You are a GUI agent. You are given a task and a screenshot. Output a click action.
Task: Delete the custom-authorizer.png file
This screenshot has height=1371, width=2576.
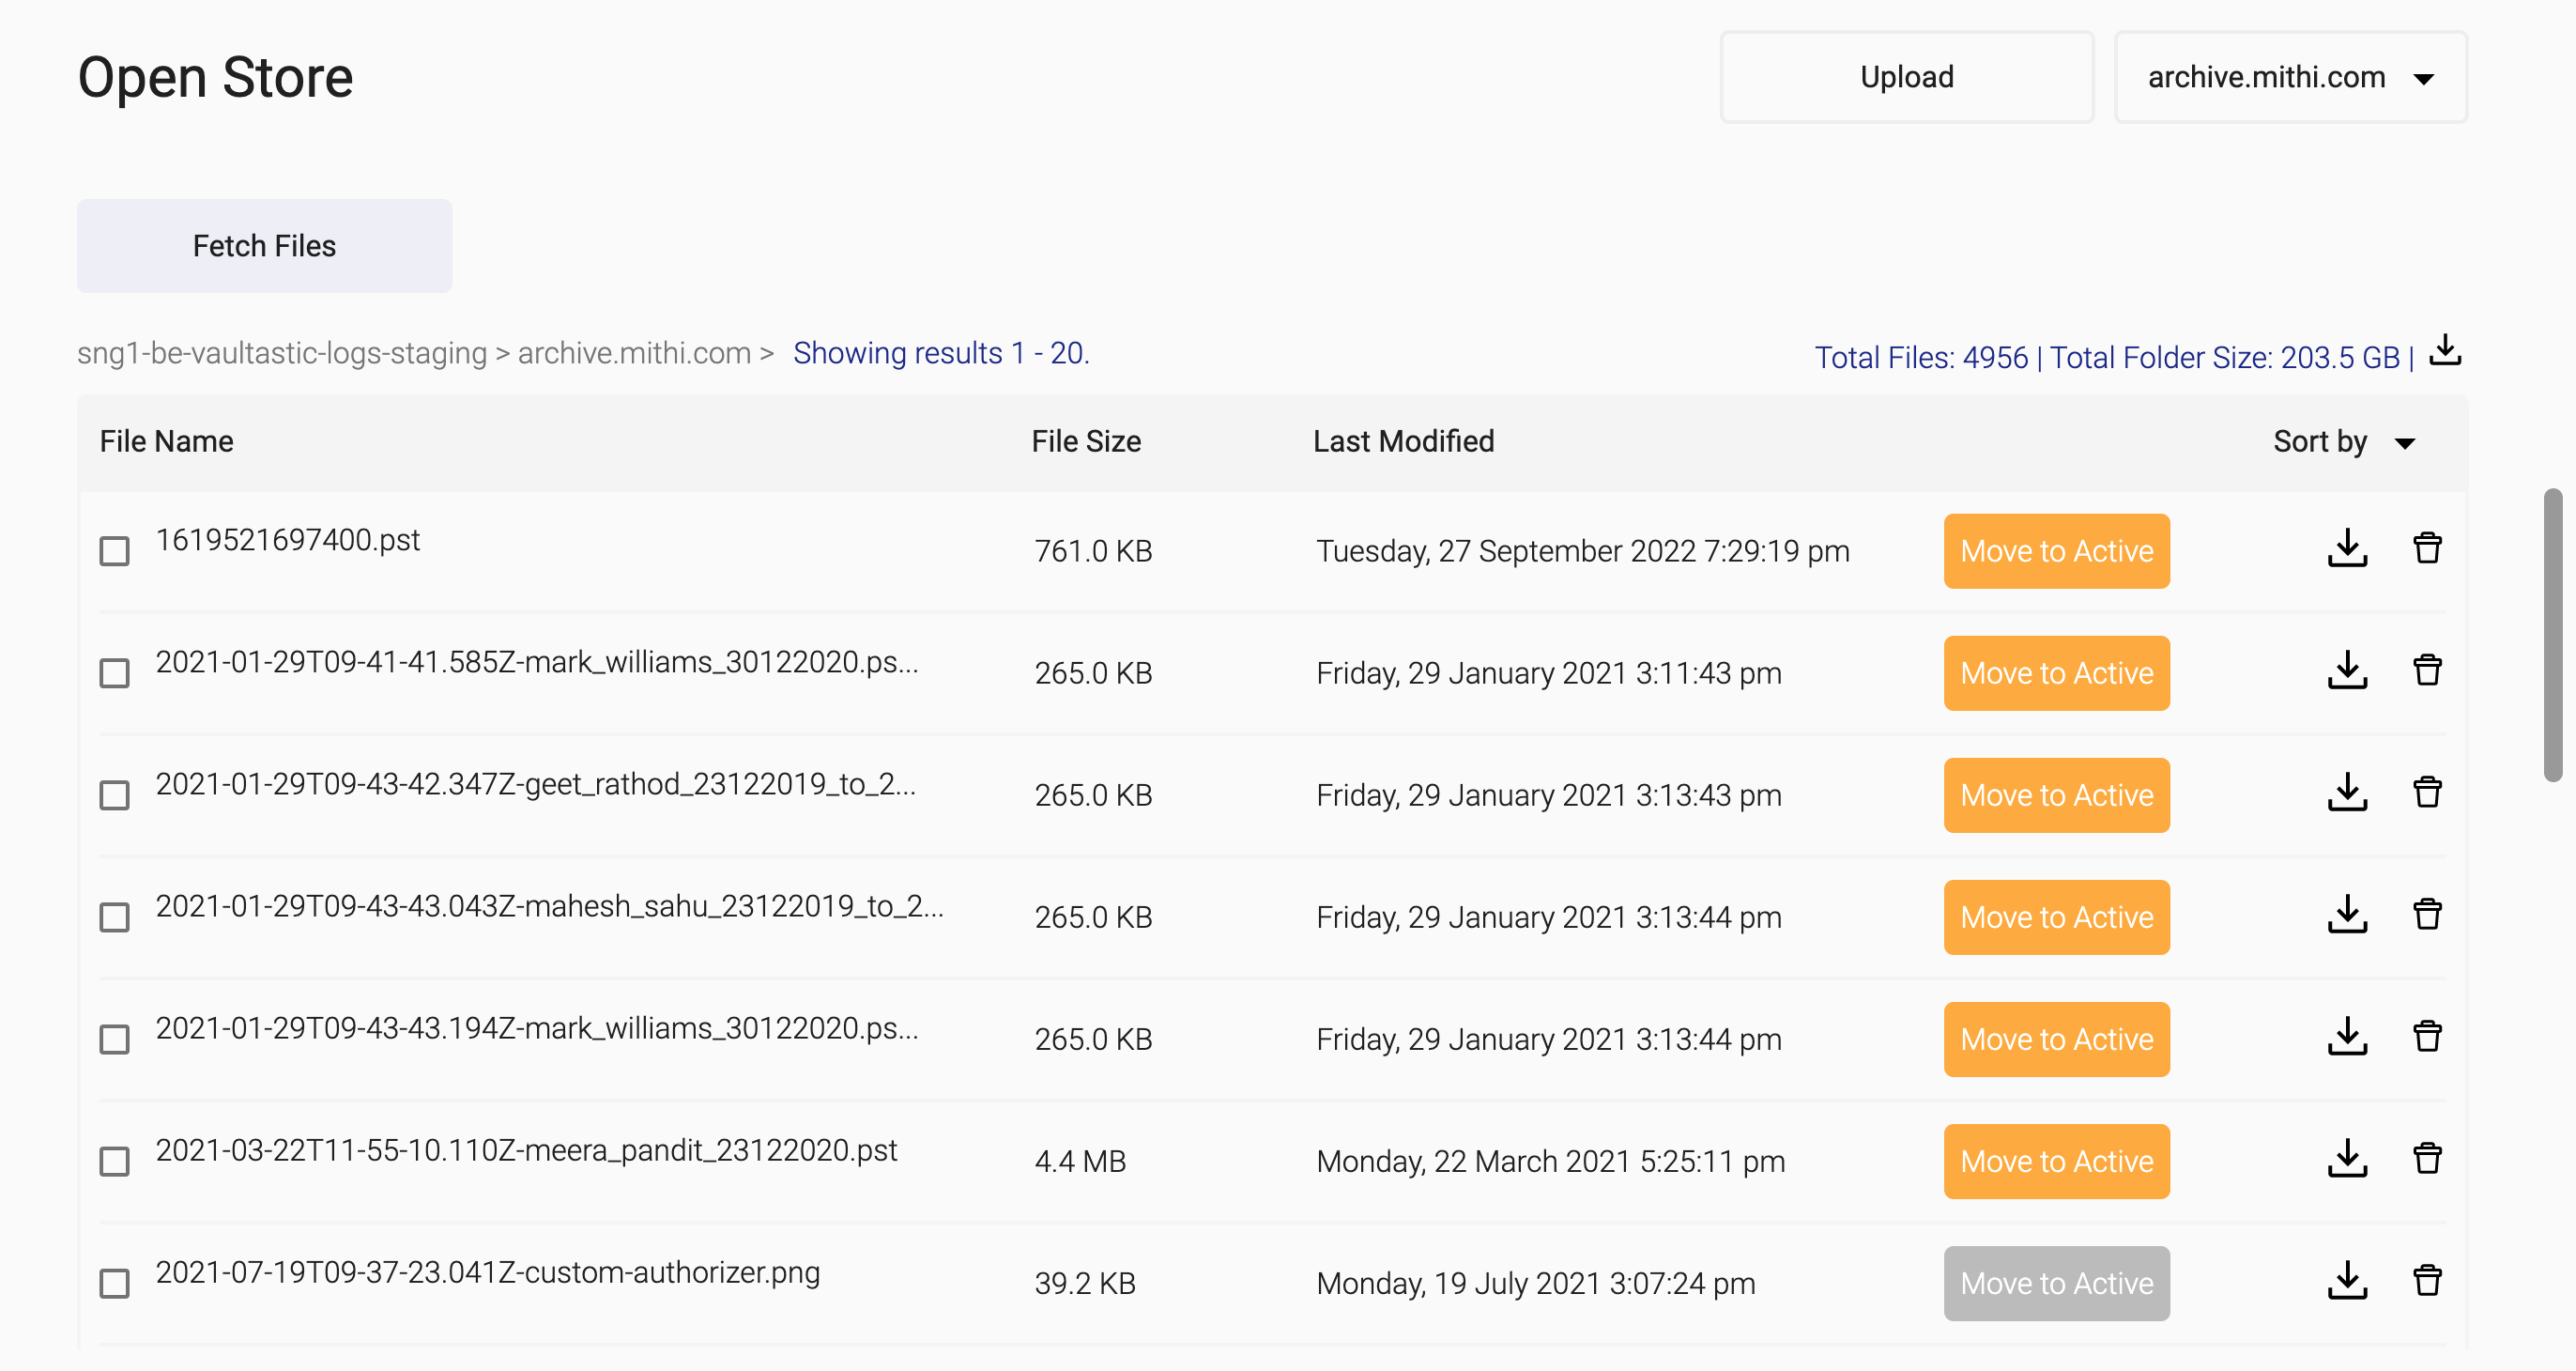[2426, 1282]
